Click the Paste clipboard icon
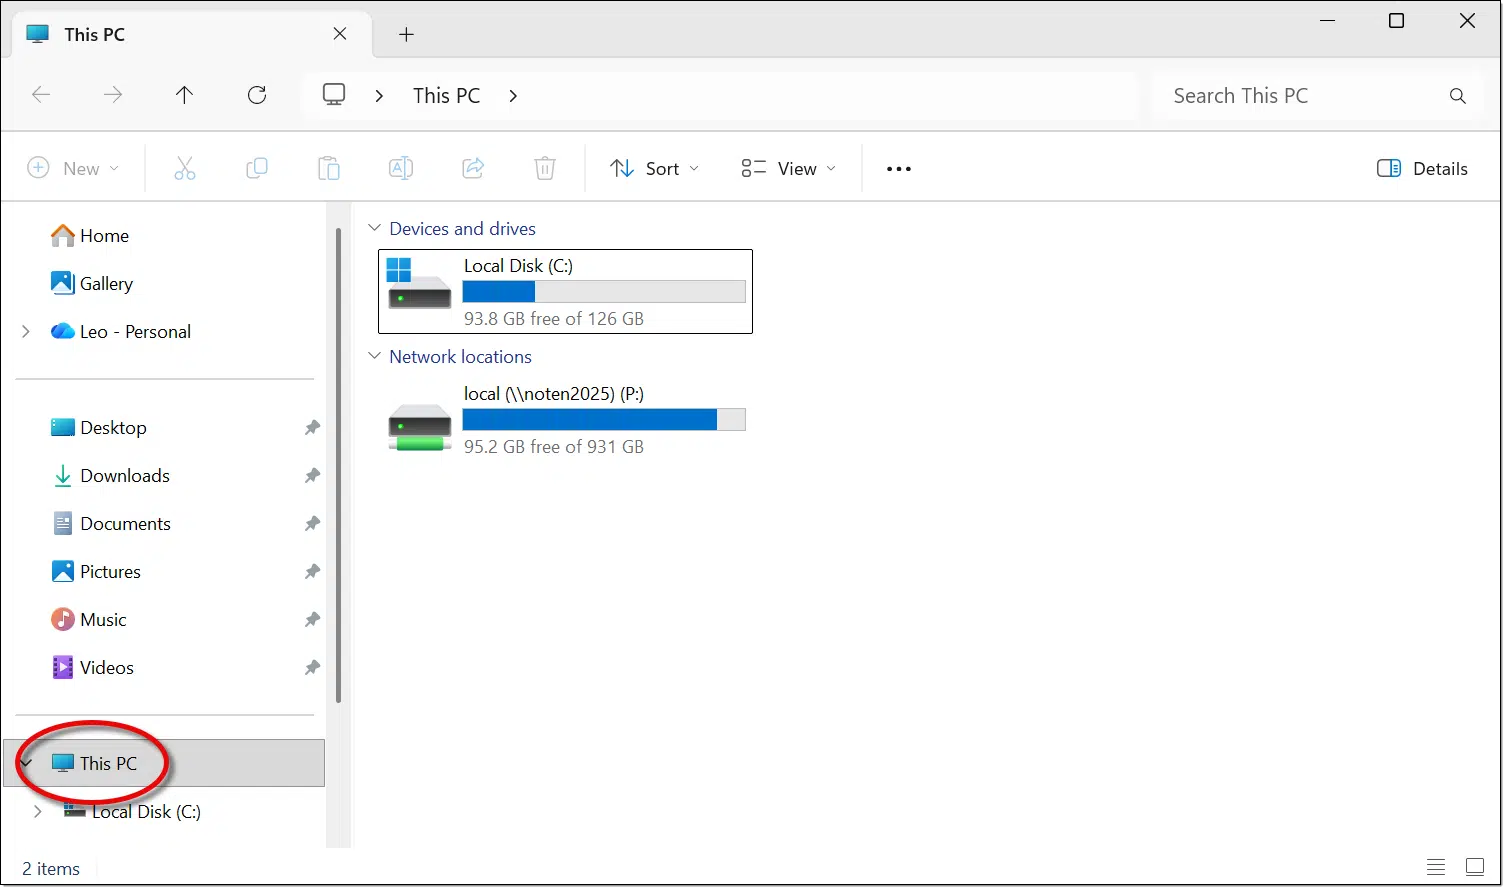This screenshot has width=1506, height=890. tap(329, 169)
